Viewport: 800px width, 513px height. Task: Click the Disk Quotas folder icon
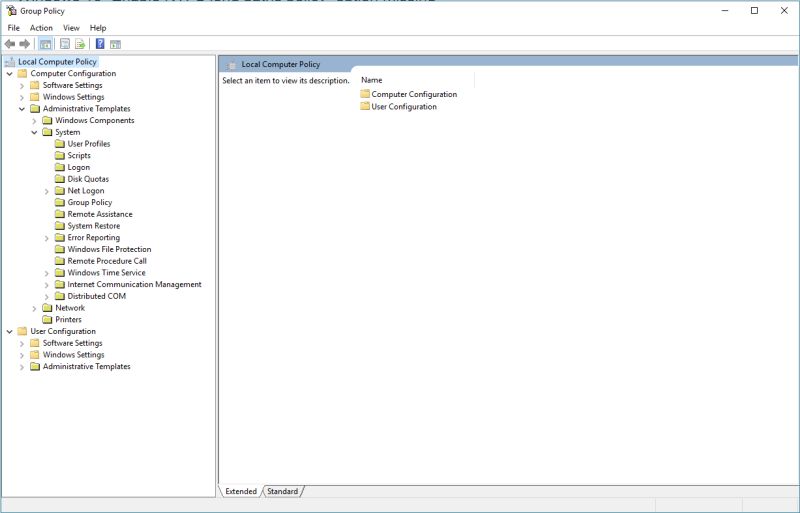point(60,179)
